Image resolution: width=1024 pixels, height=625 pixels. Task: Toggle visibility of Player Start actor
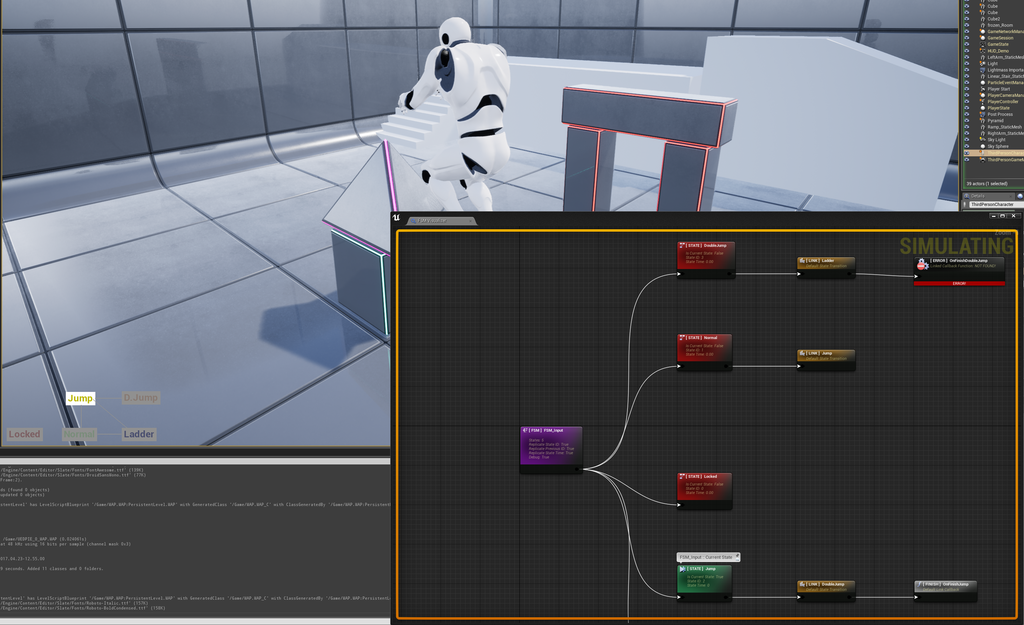pos(966,89)
